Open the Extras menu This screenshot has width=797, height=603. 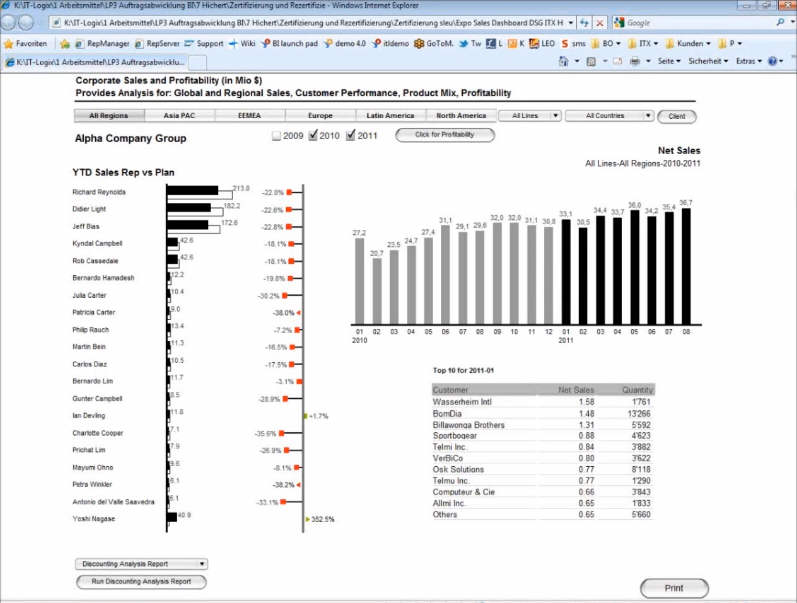[749, 61]
